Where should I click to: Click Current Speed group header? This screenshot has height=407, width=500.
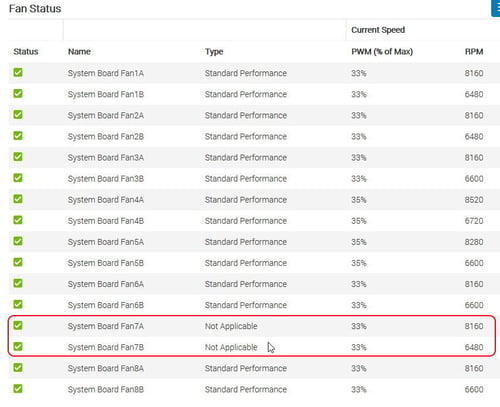point(378,30)
